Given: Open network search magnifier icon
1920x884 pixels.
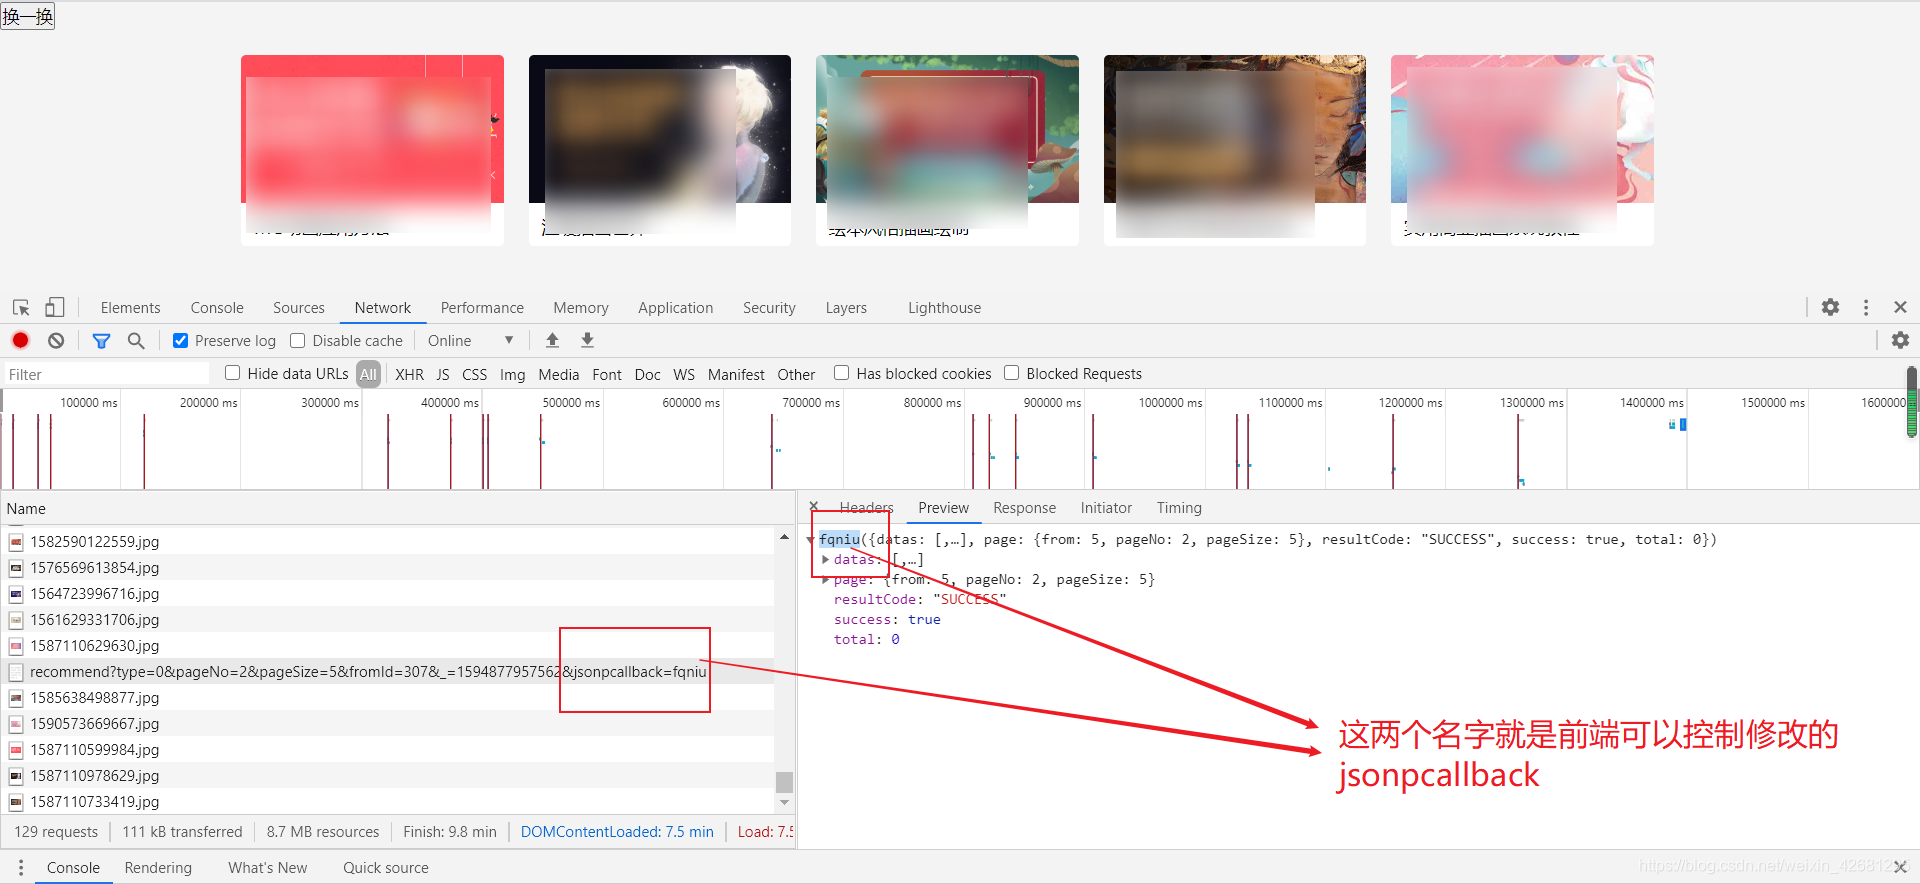Looking at the screenshot, I should [136, 341].
